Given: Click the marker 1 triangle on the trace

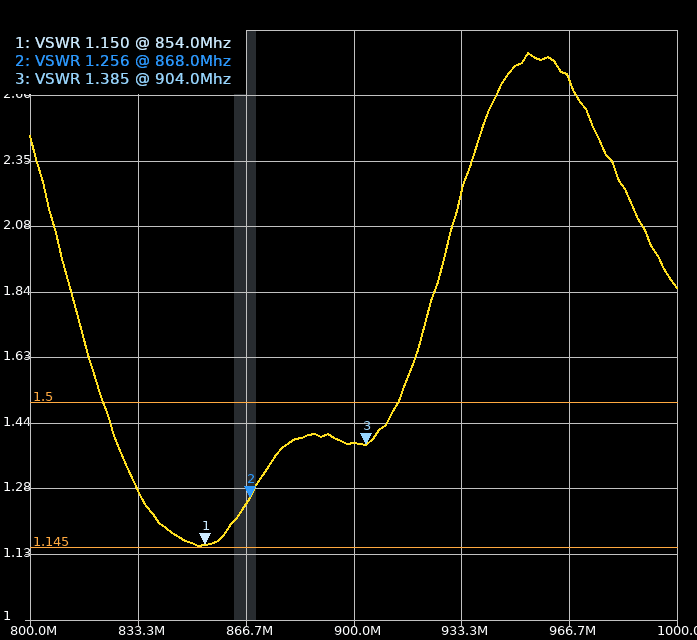Looking at the screenshot, I should click(x=205, y=538).
